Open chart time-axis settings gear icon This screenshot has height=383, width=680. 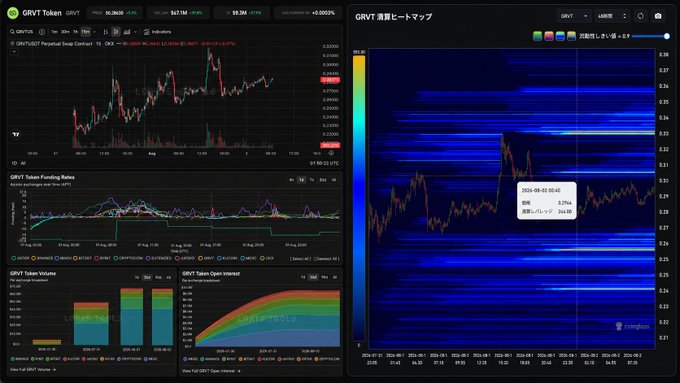point(331,153)
